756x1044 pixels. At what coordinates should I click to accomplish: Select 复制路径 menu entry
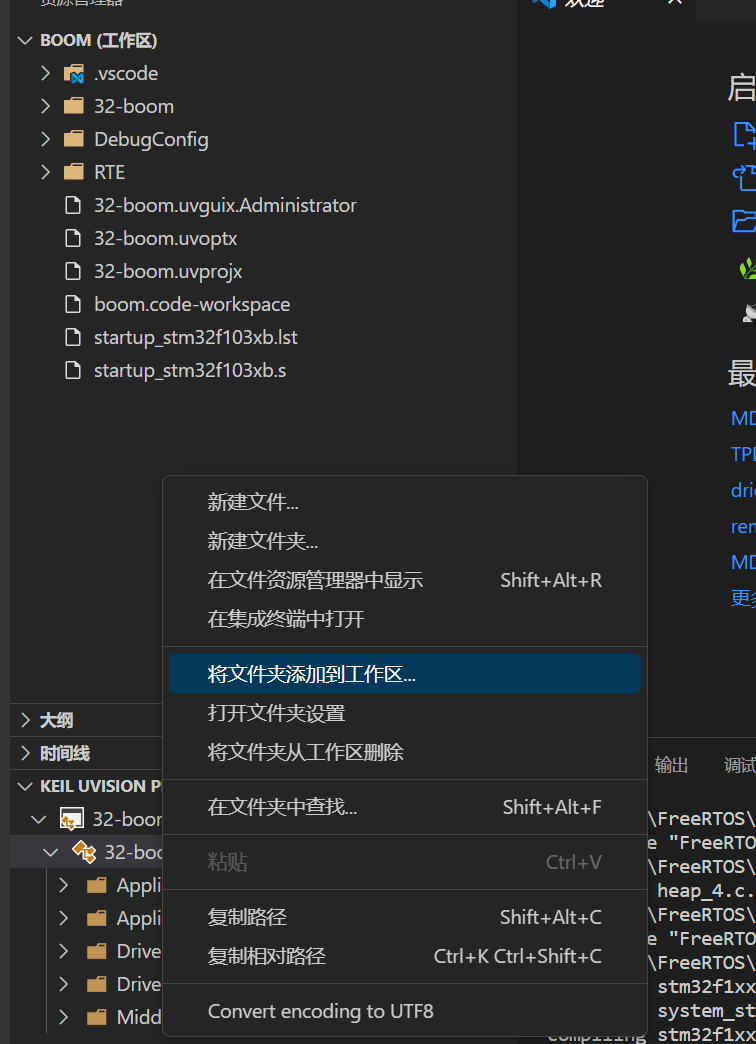404,917
